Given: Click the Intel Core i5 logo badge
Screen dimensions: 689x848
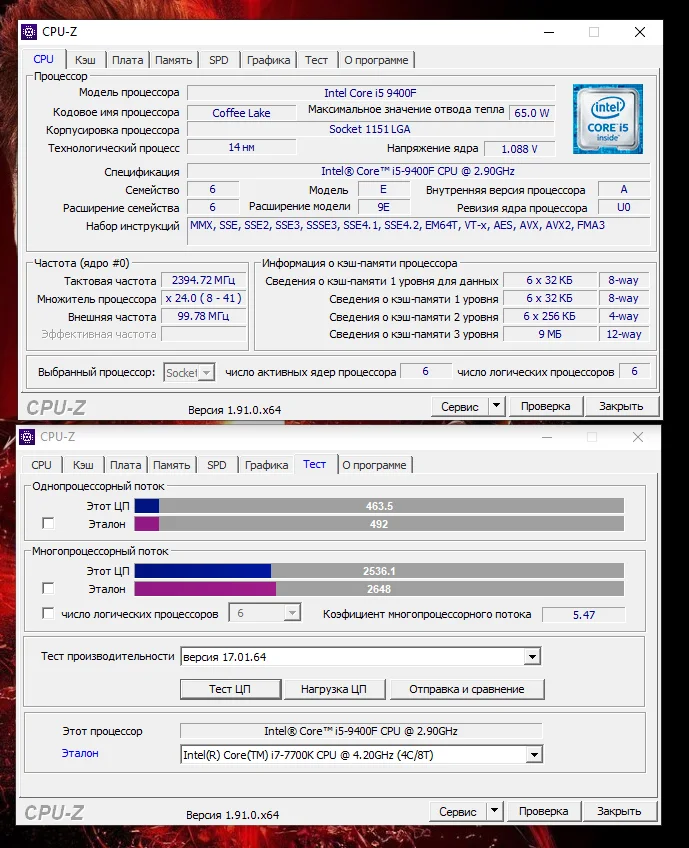Looking at the screenshot, I should click(607, 119).
